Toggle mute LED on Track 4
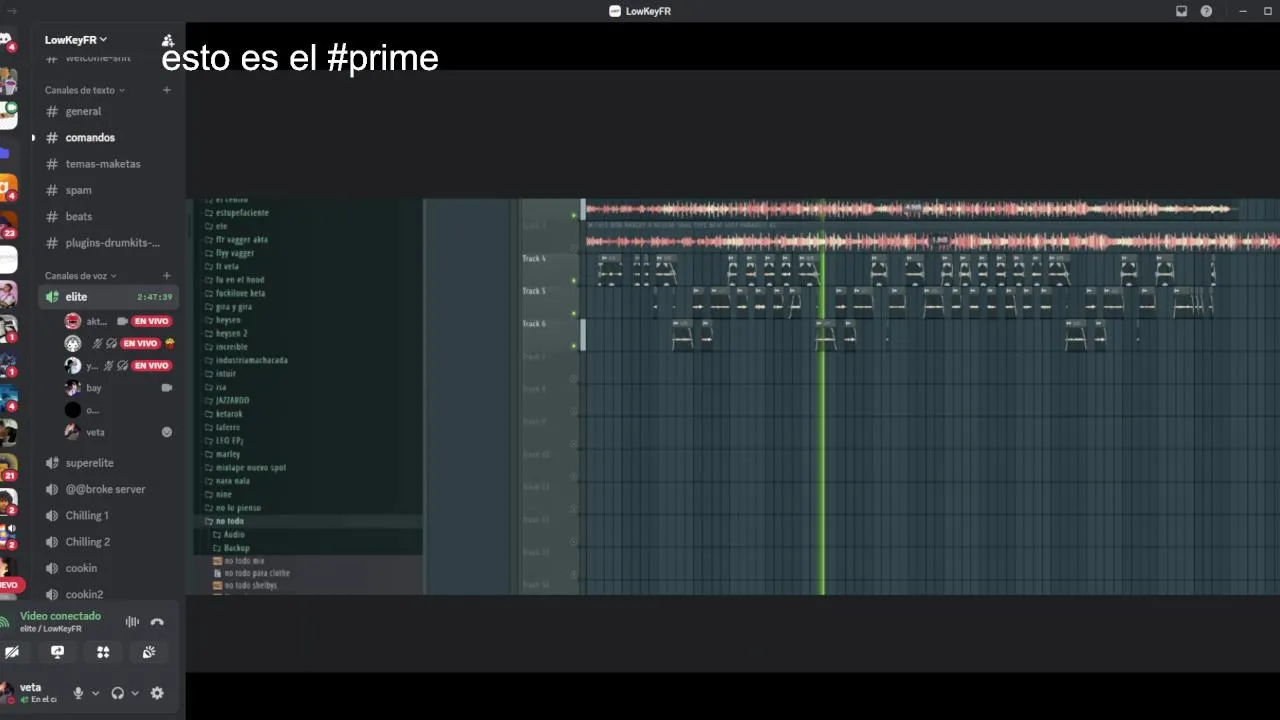 (574, 281)
